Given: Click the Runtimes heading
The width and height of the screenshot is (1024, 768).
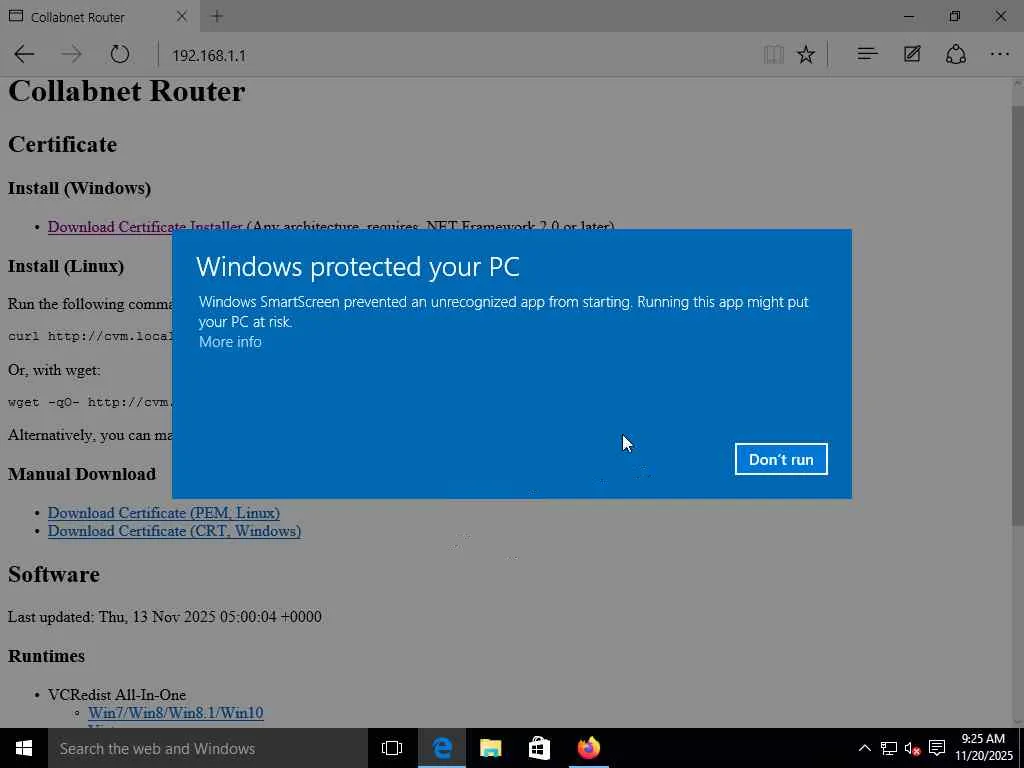Looking at the screenshot, I should [46, 656].
